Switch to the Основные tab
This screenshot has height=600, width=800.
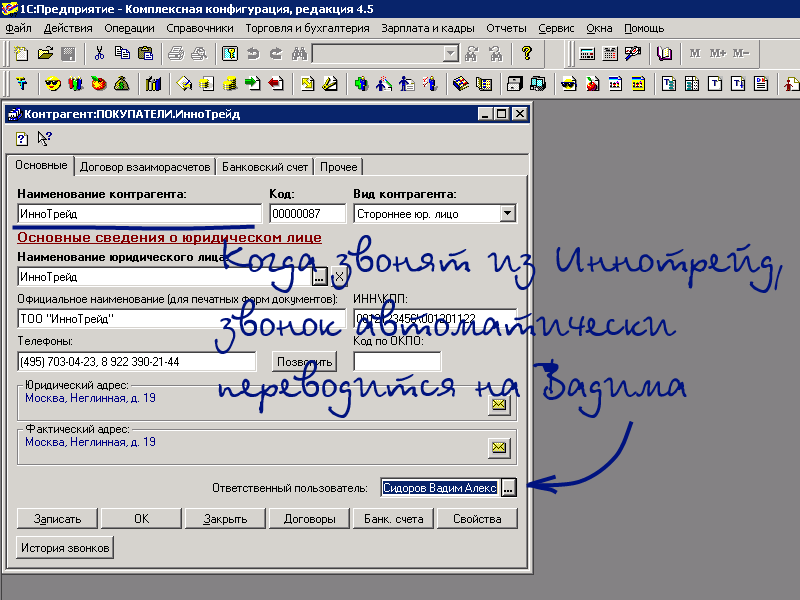tap(41, 165)
